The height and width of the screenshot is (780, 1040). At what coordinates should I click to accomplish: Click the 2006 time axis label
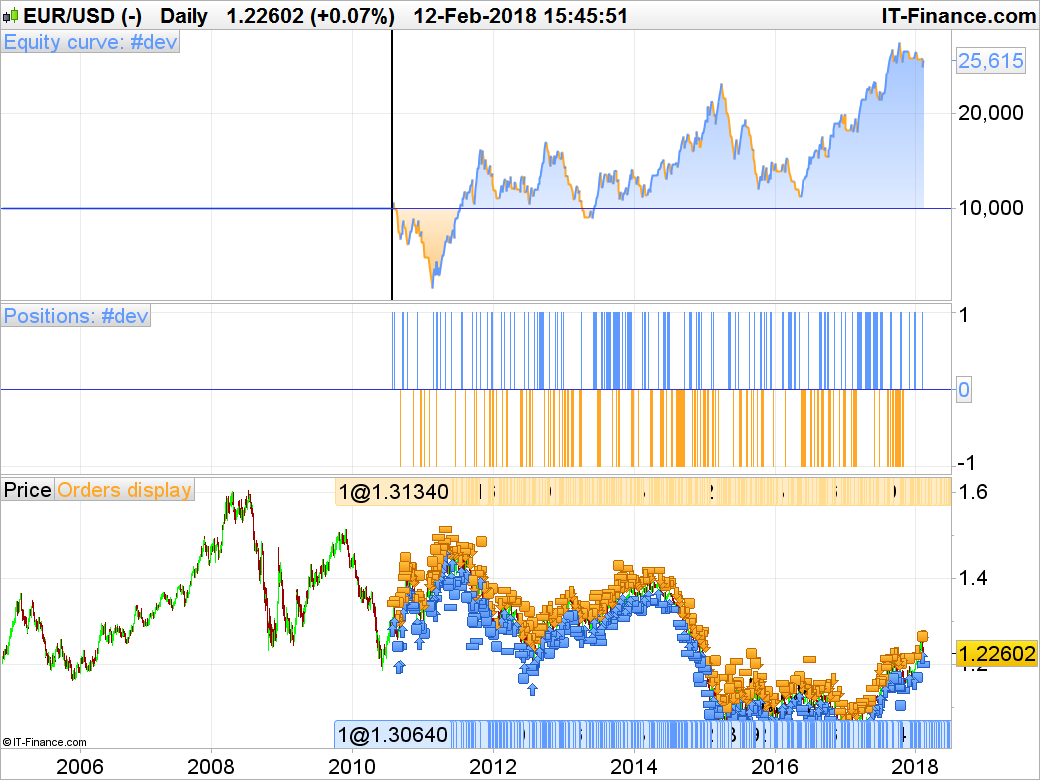(x=80, y=767)
